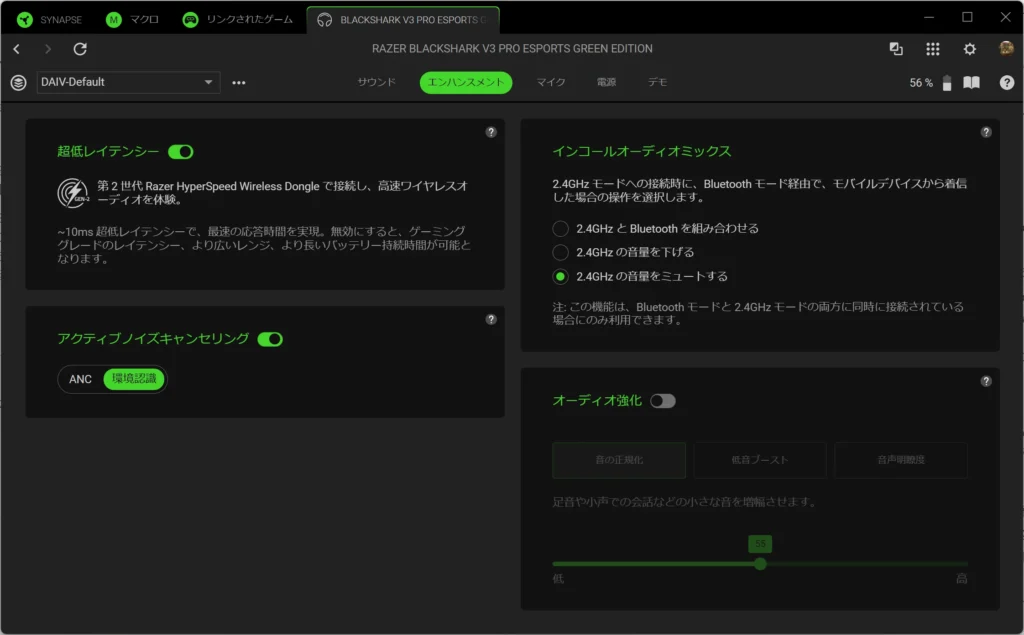The image size is (1024, 635).
Task: Click the help icon in the オーディオ強化 panel
Action: point(986,381)
